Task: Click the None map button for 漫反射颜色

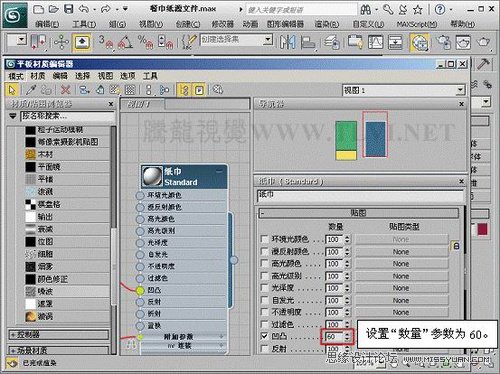Action: pos(402,252)
